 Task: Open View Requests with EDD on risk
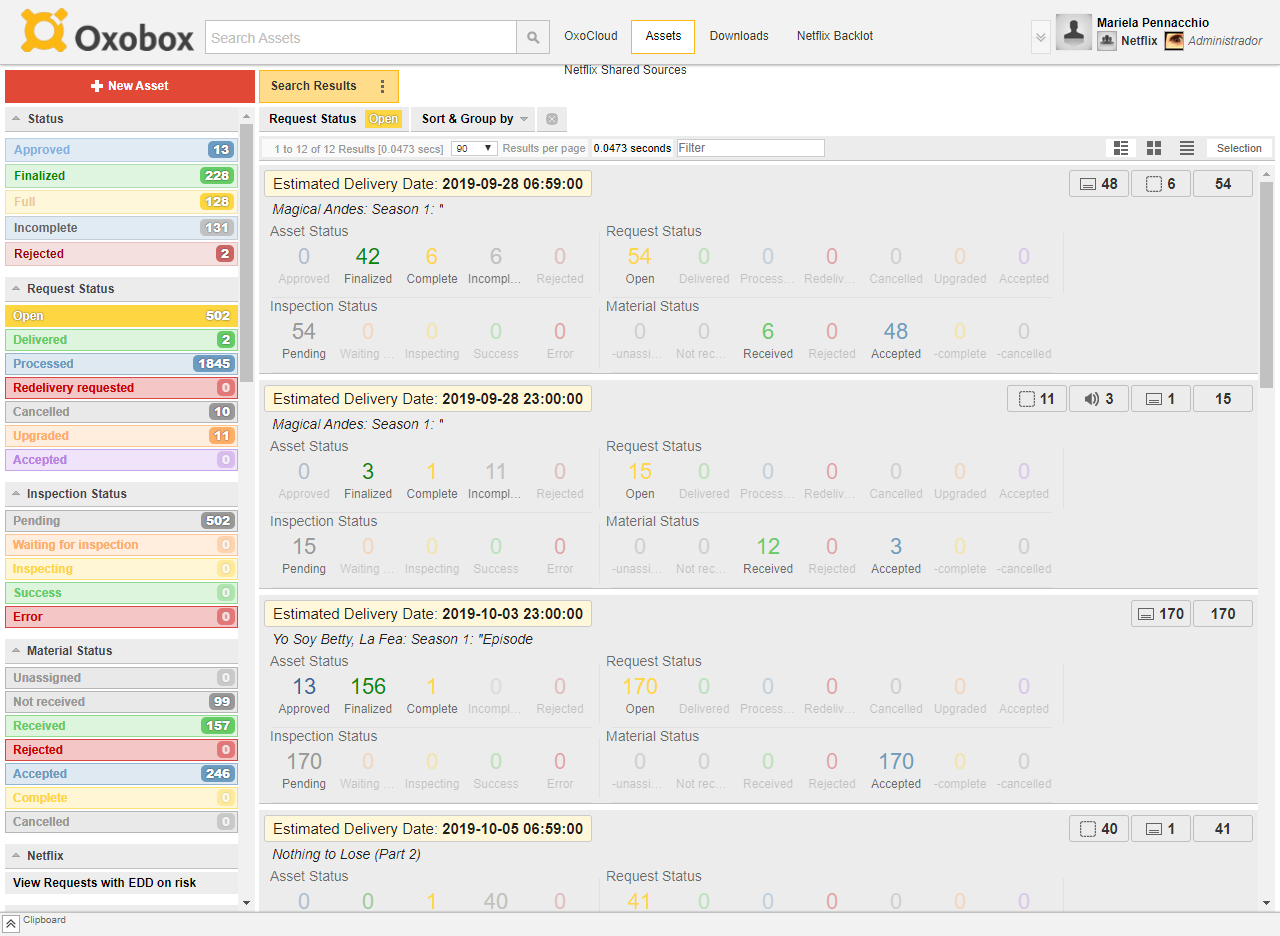[121, 883]
